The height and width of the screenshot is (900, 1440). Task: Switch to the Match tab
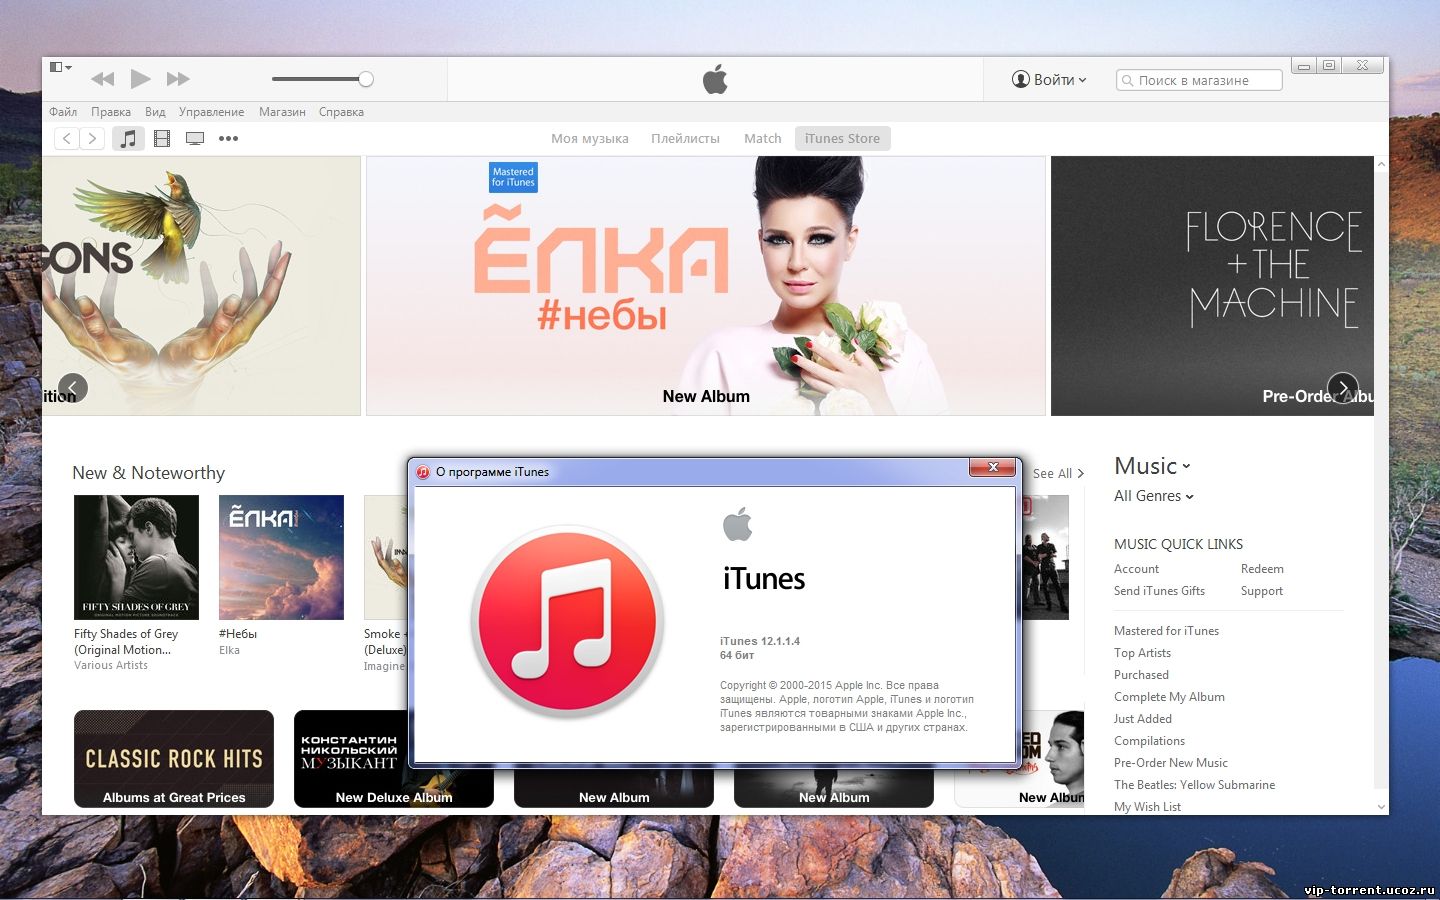(762, 139)
